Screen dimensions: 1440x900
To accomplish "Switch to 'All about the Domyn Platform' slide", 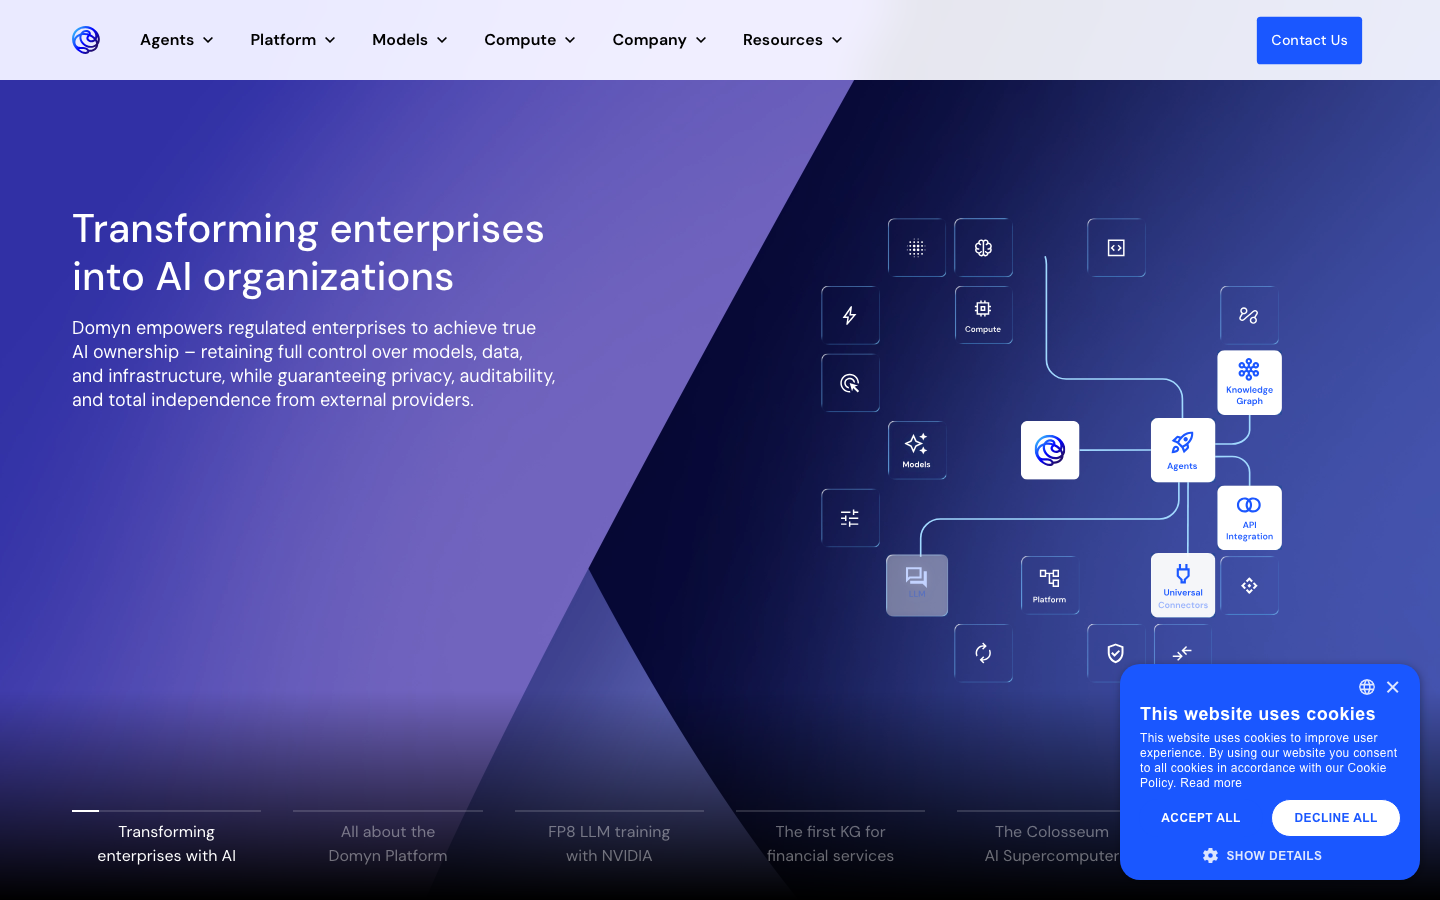I will point(388,843).
